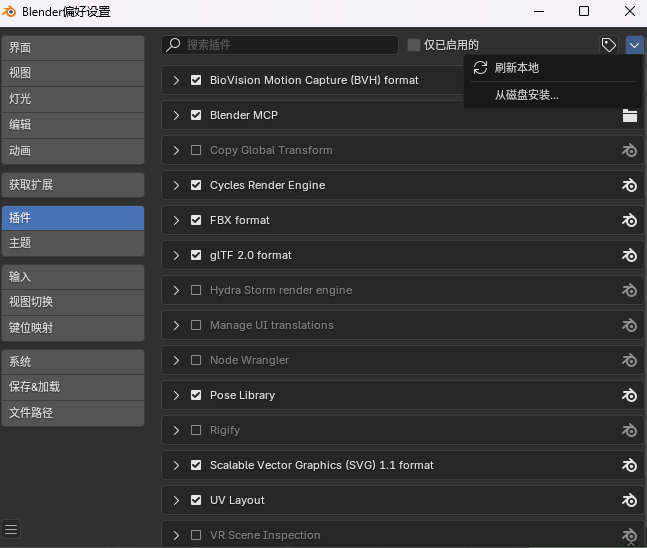This screenshot has height=548, width=647.
Task: Toggle the 仅已启用的 checkbox
Action: point(414,45)
